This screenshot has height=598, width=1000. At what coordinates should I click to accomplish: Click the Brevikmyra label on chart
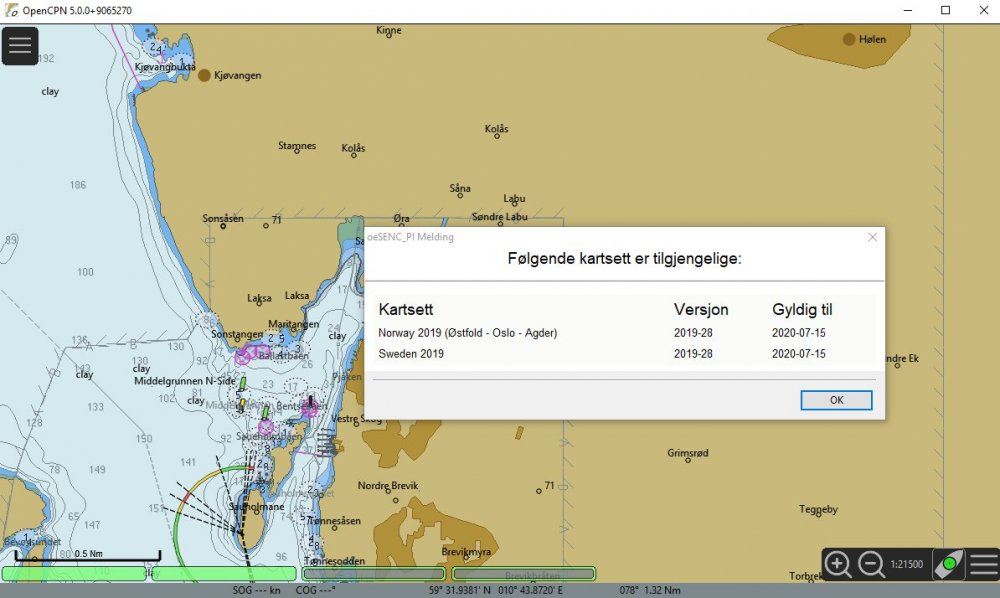click(x=466, y=551)
